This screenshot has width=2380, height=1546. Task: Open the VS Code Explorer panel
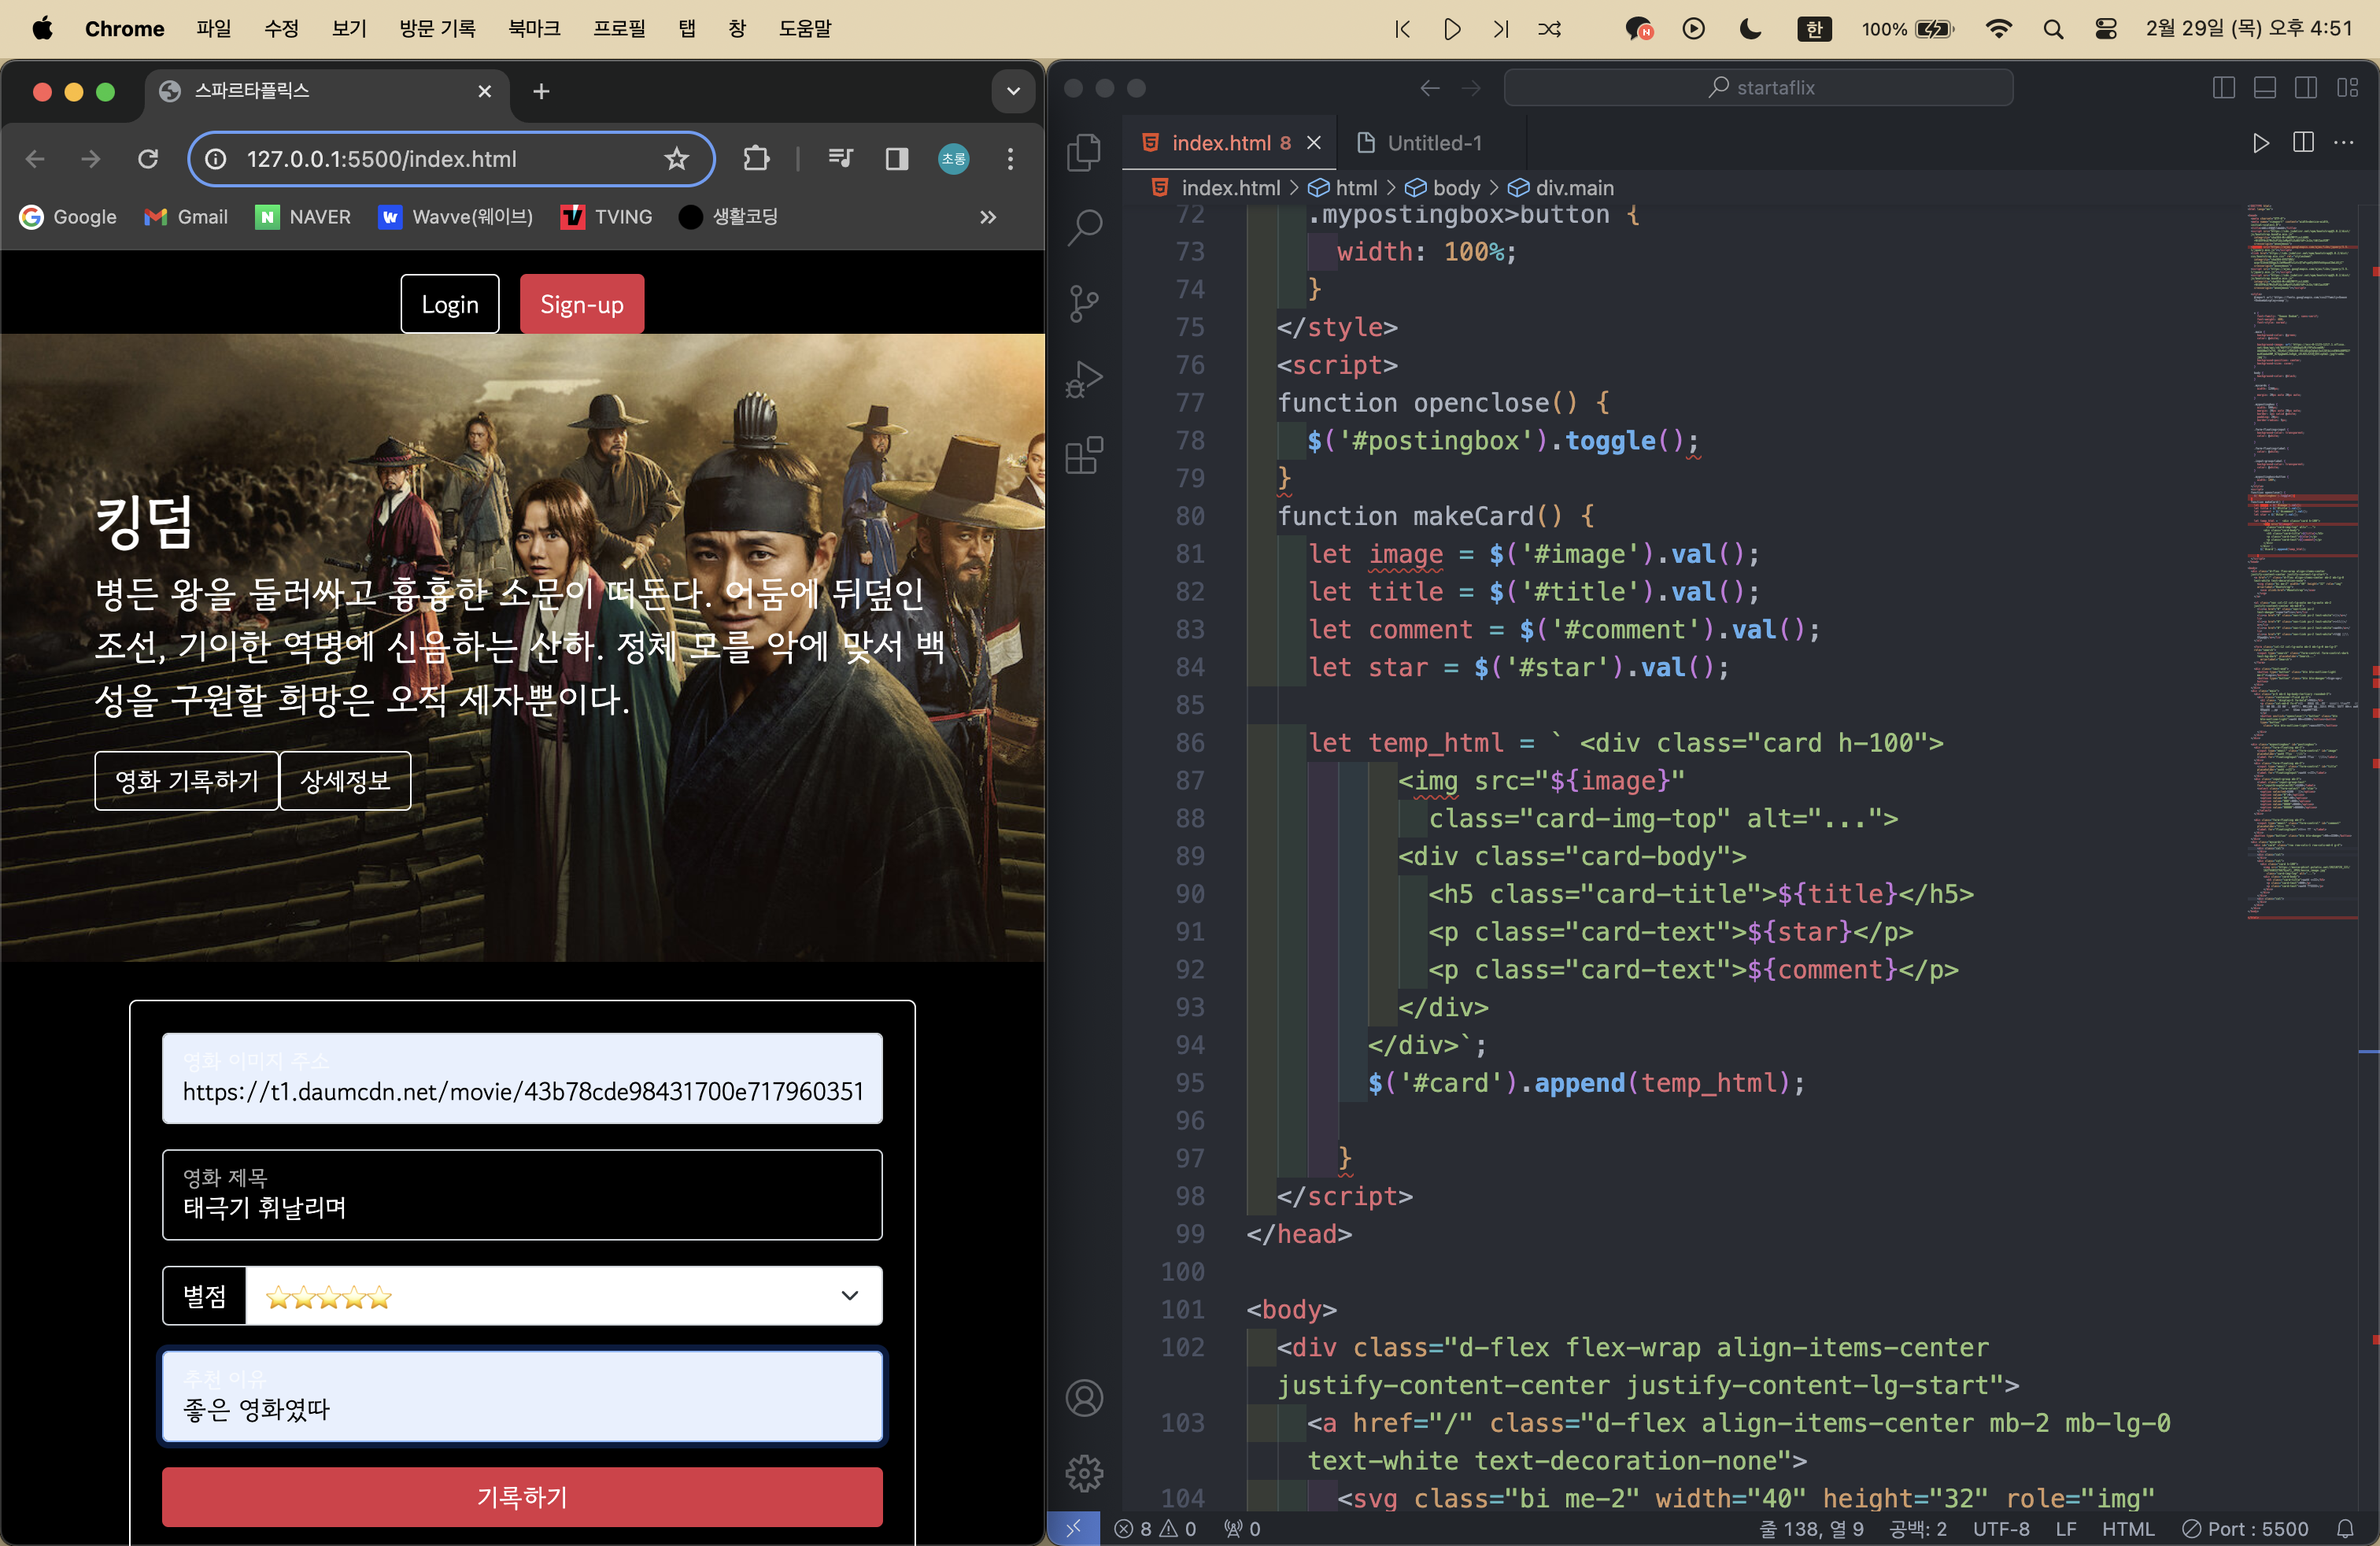click(x=1084, y=152)
